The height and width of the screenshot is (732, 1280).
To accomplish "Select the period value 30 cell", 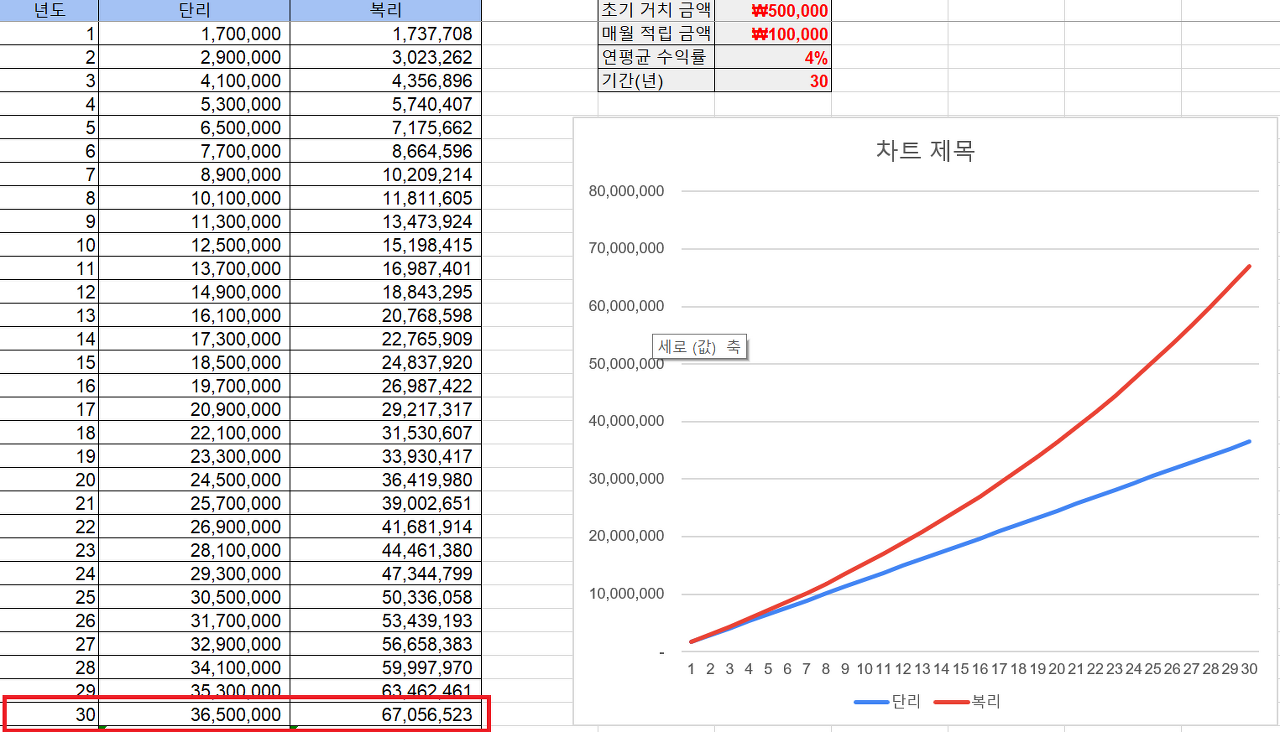I will tap(773, 80).
